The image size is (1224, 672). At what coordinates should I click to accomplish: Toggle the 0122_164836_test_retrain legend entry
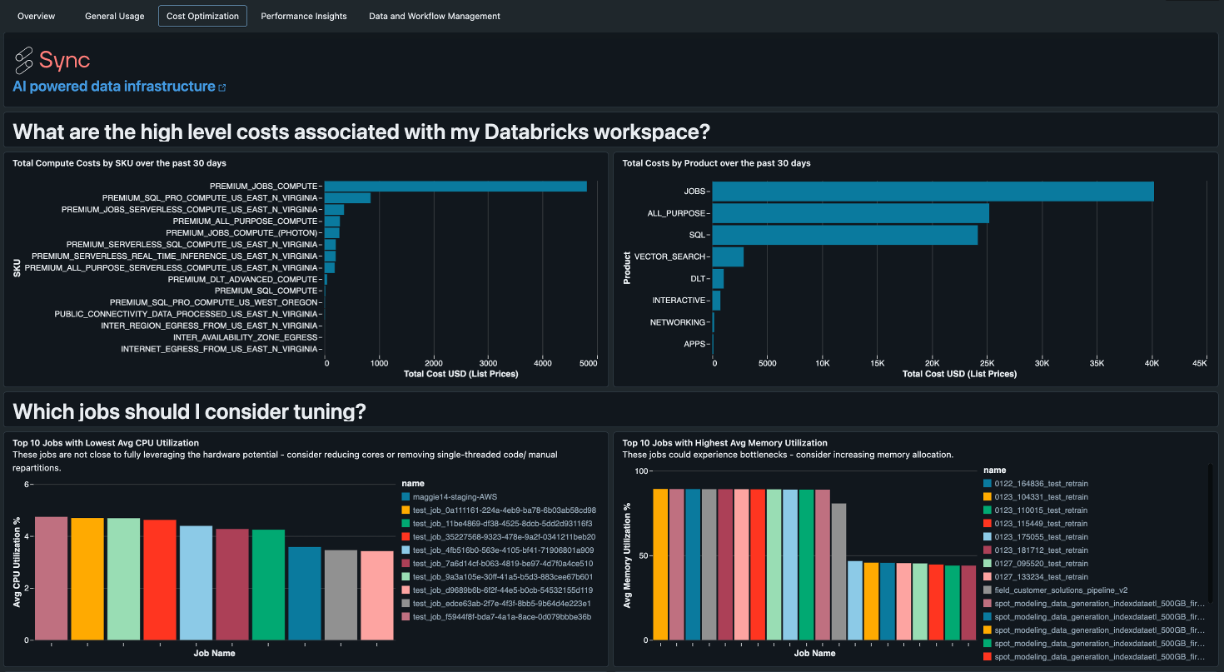1035,483
